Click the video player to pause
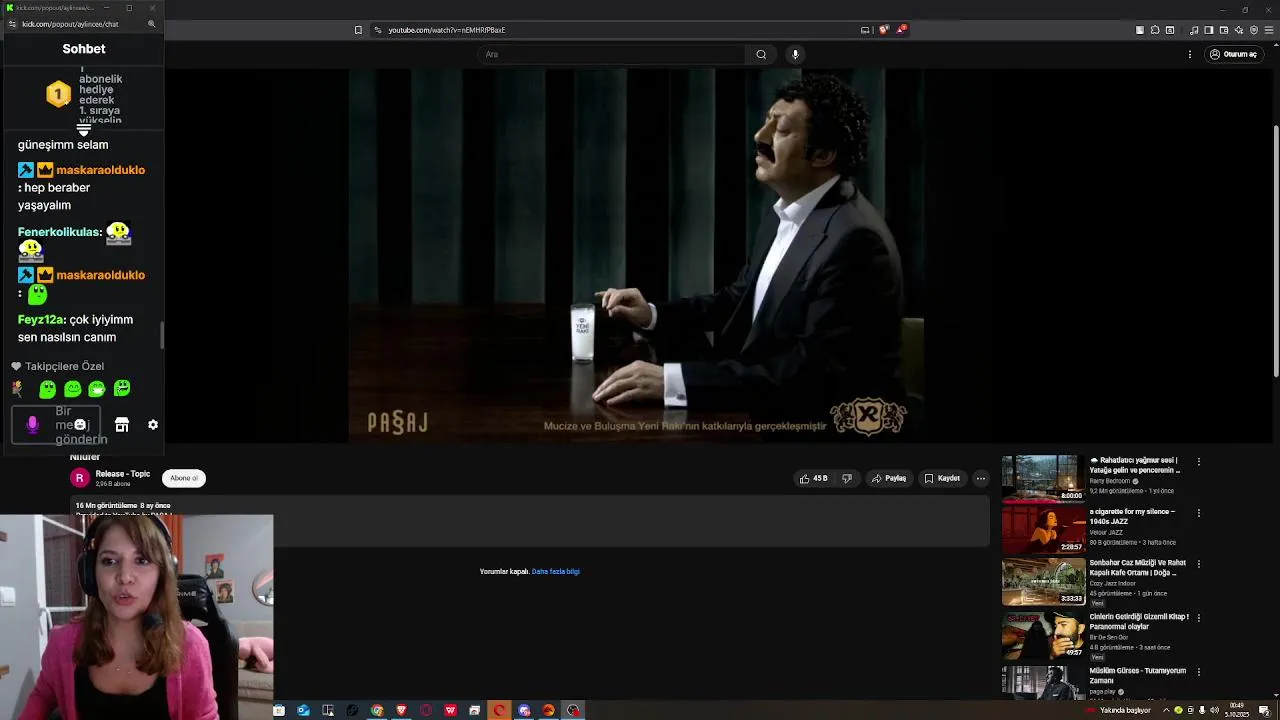The image size is (1280, 720). (x=636, y=254)
